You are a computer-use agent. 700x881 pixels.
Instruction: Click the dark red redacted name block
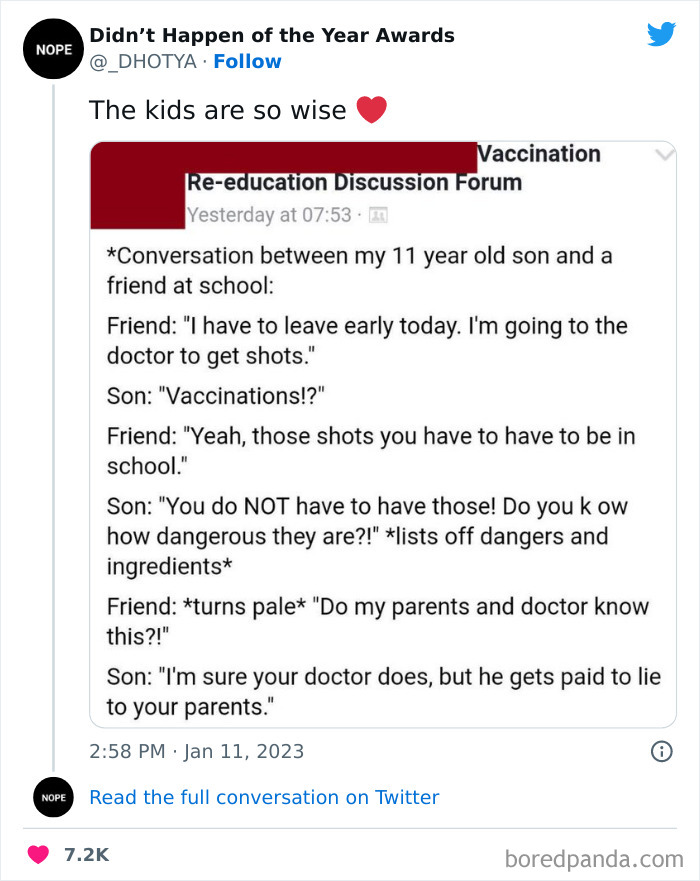(x=283, y=156)
